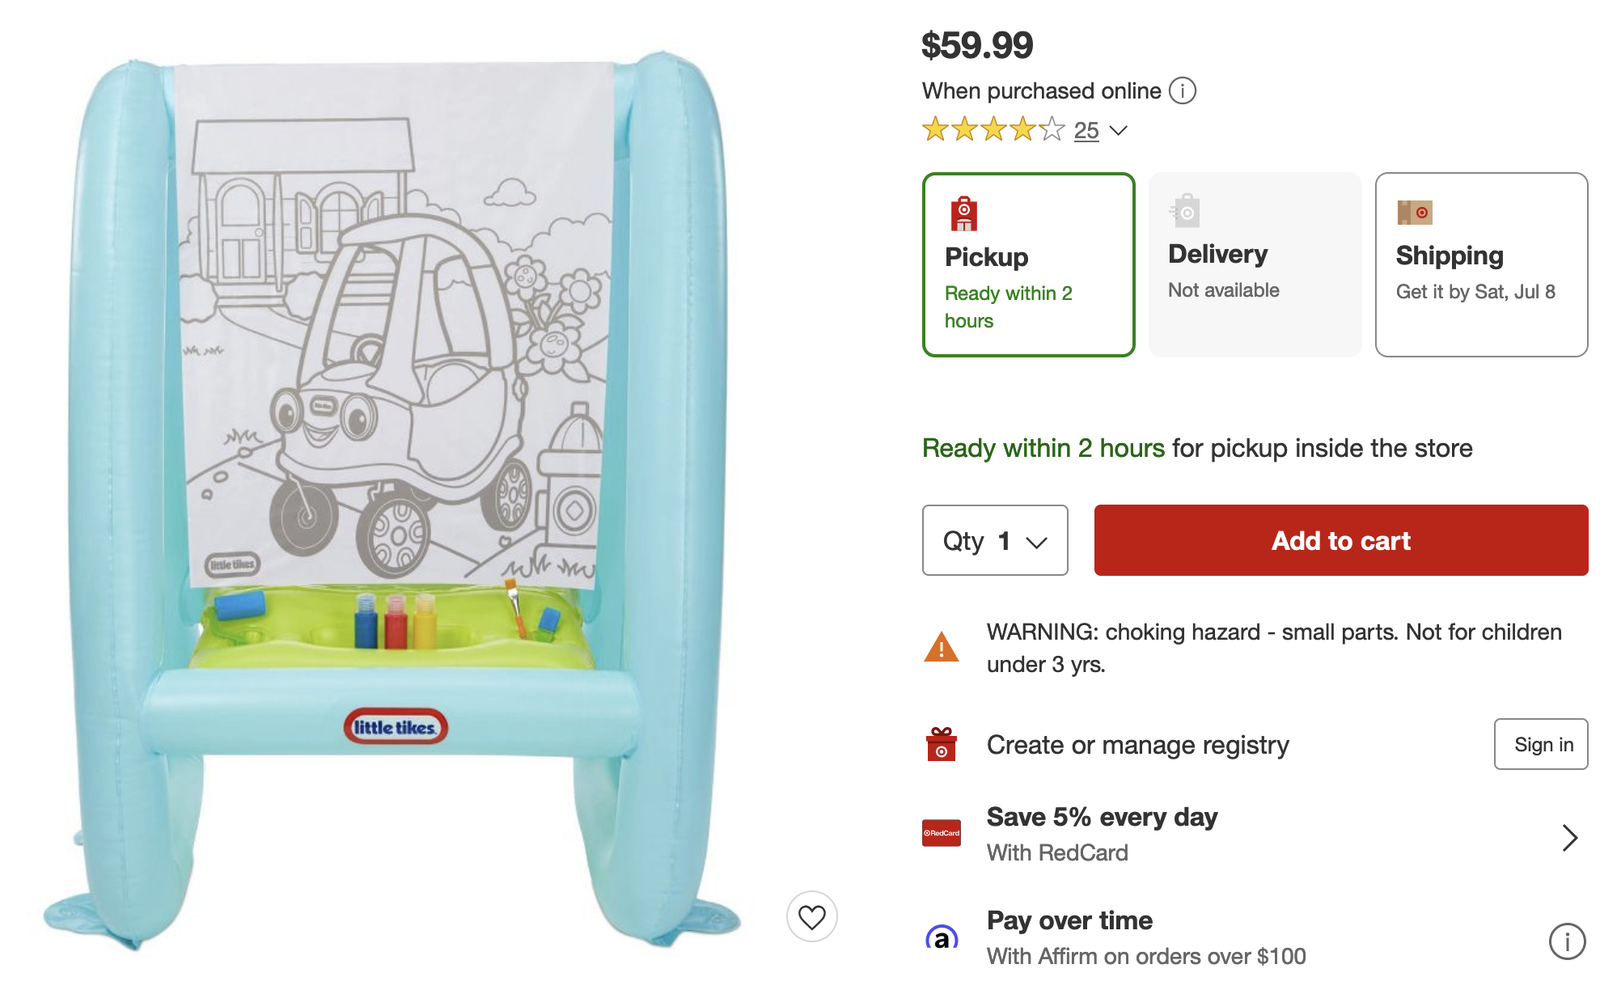Click the Affirm info icon
The height and width of the screenshot is (1006, 1600).
(x=1566, y=941)
